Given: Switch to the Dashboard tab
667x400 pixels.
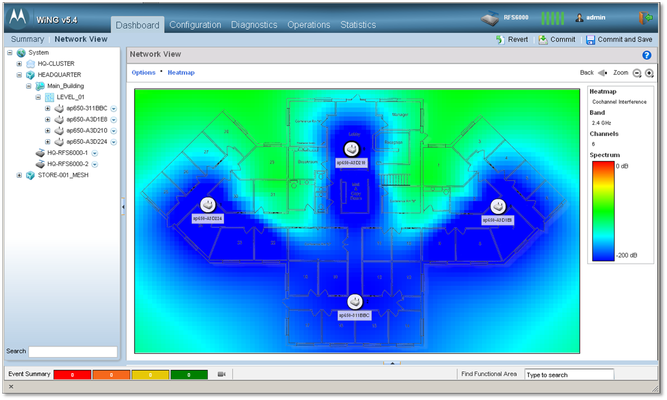Looking at the screenshot, I should [x=137, y=25].
